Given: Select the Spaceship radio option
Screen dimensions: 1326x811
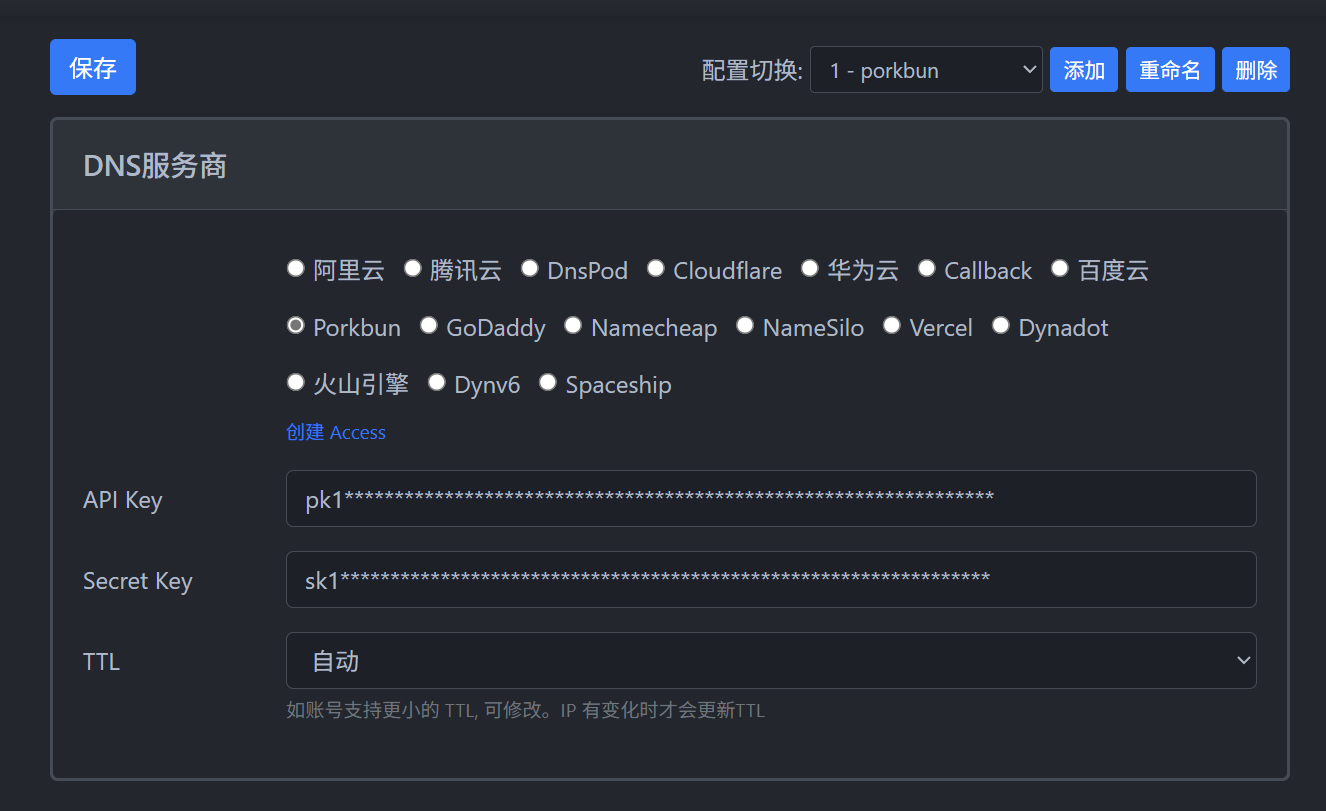Looking at the screenshot, I should [x=547, y=382].
